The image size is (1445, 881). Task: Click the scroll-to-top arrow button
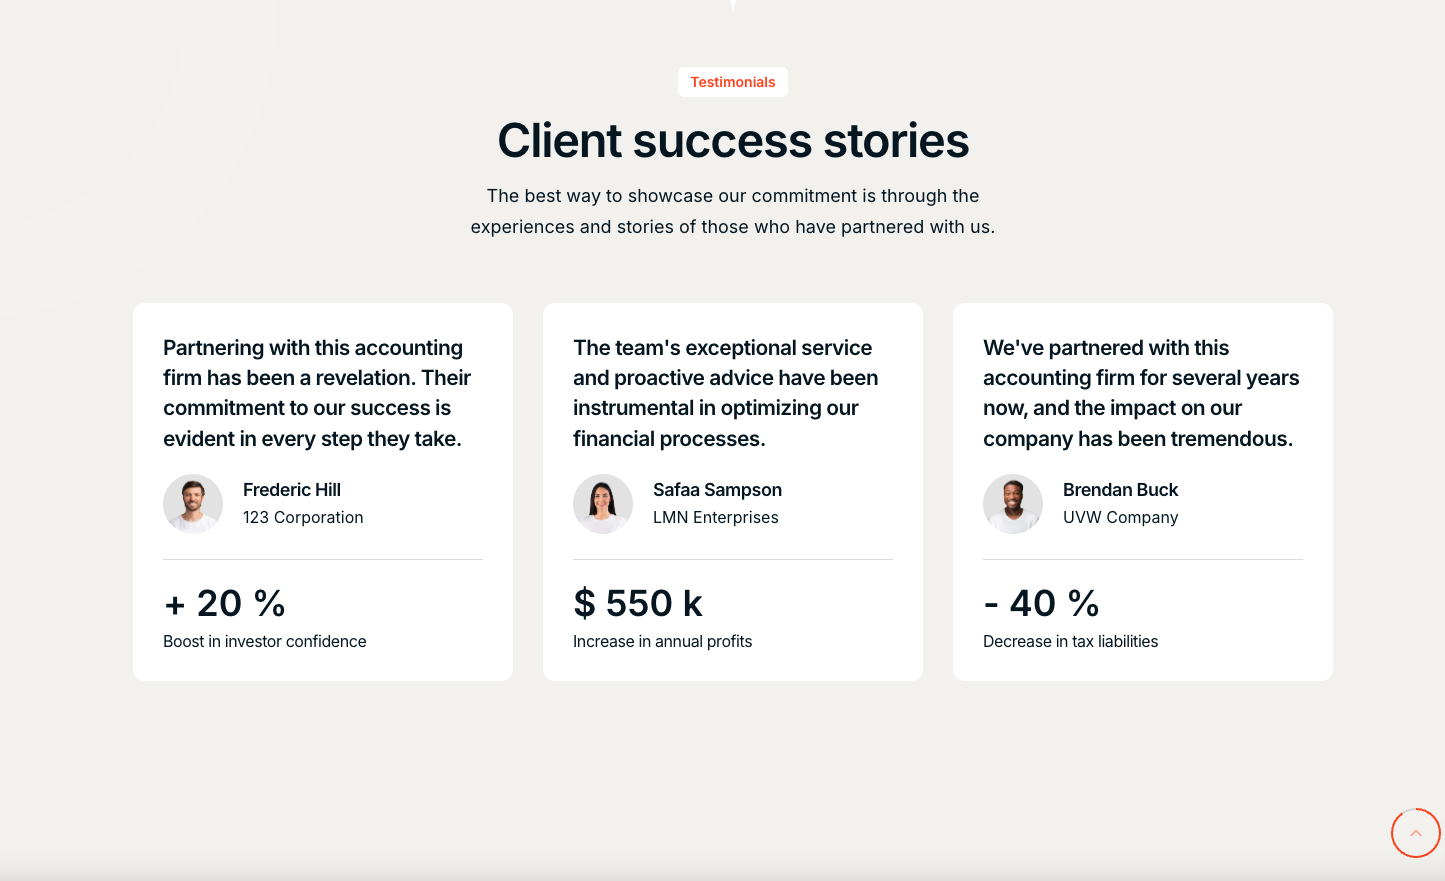(1415, 833)
